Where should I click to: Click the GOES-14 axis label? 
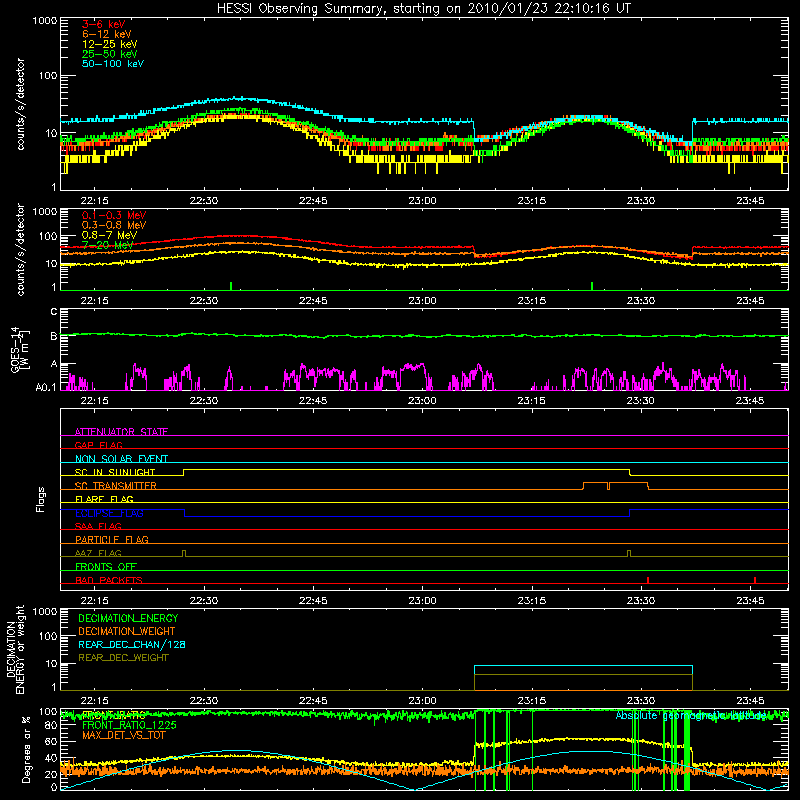[x=19, y=349]
